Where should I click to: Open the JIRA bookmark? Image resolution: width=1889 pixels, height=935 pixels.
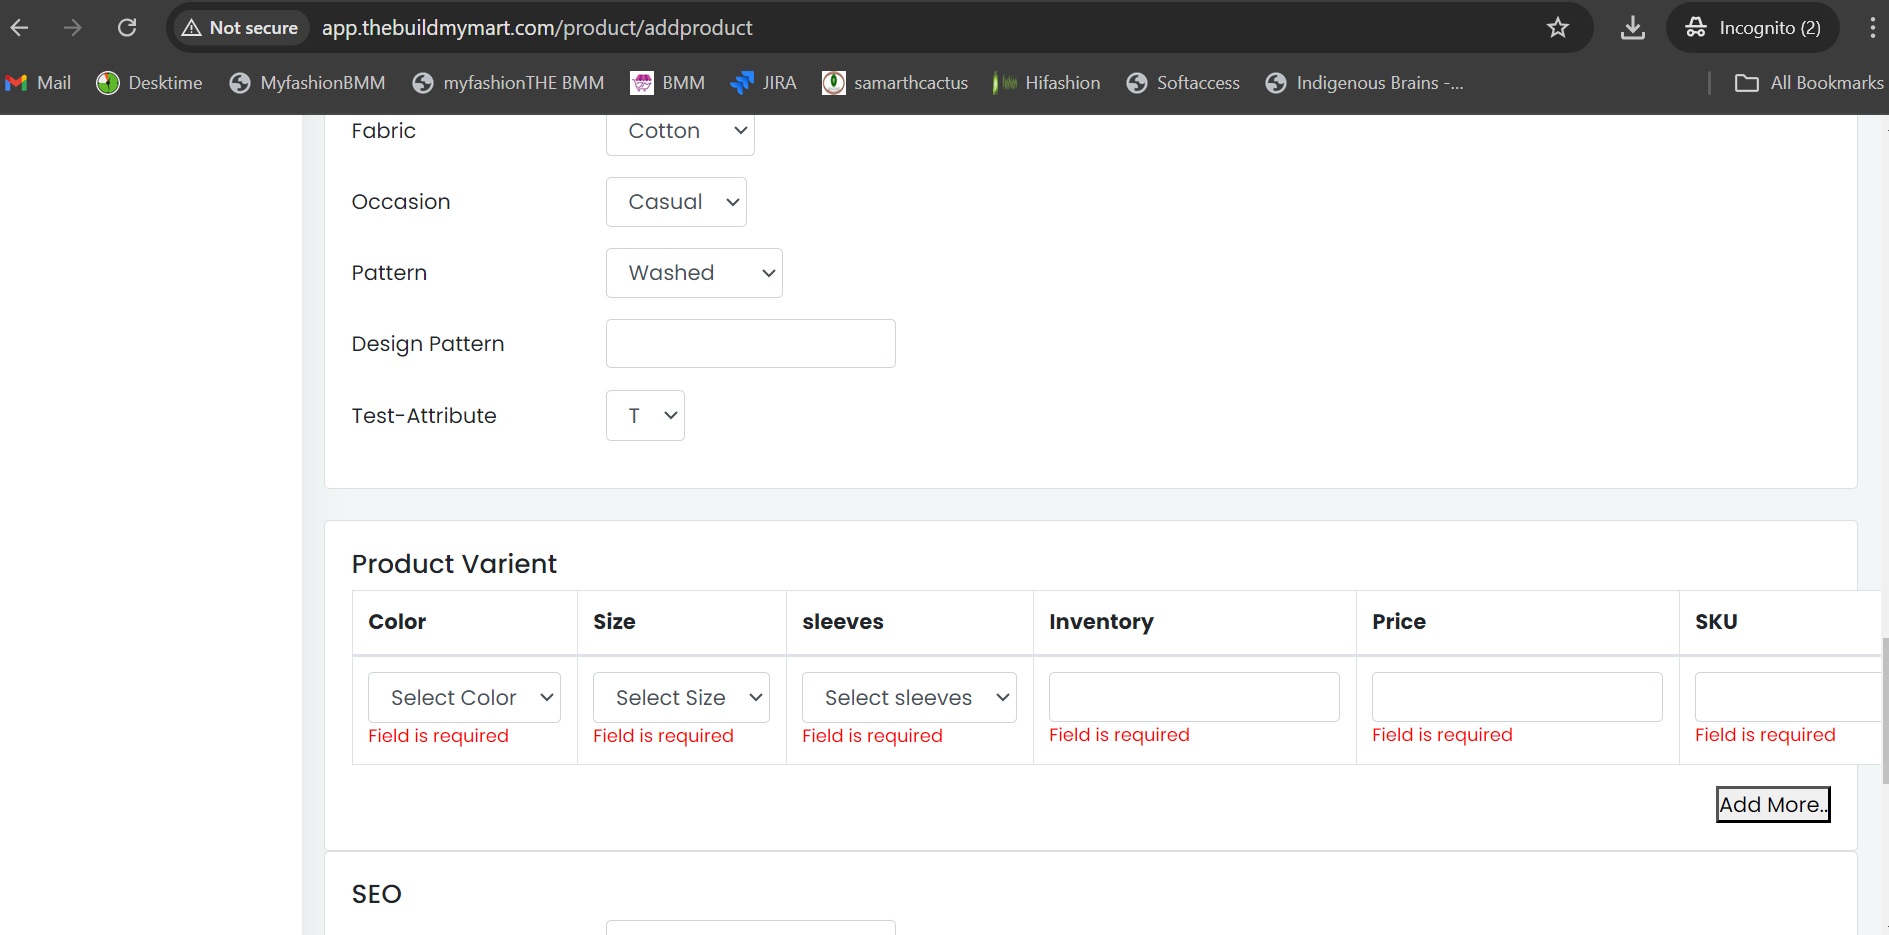[764, 83]
